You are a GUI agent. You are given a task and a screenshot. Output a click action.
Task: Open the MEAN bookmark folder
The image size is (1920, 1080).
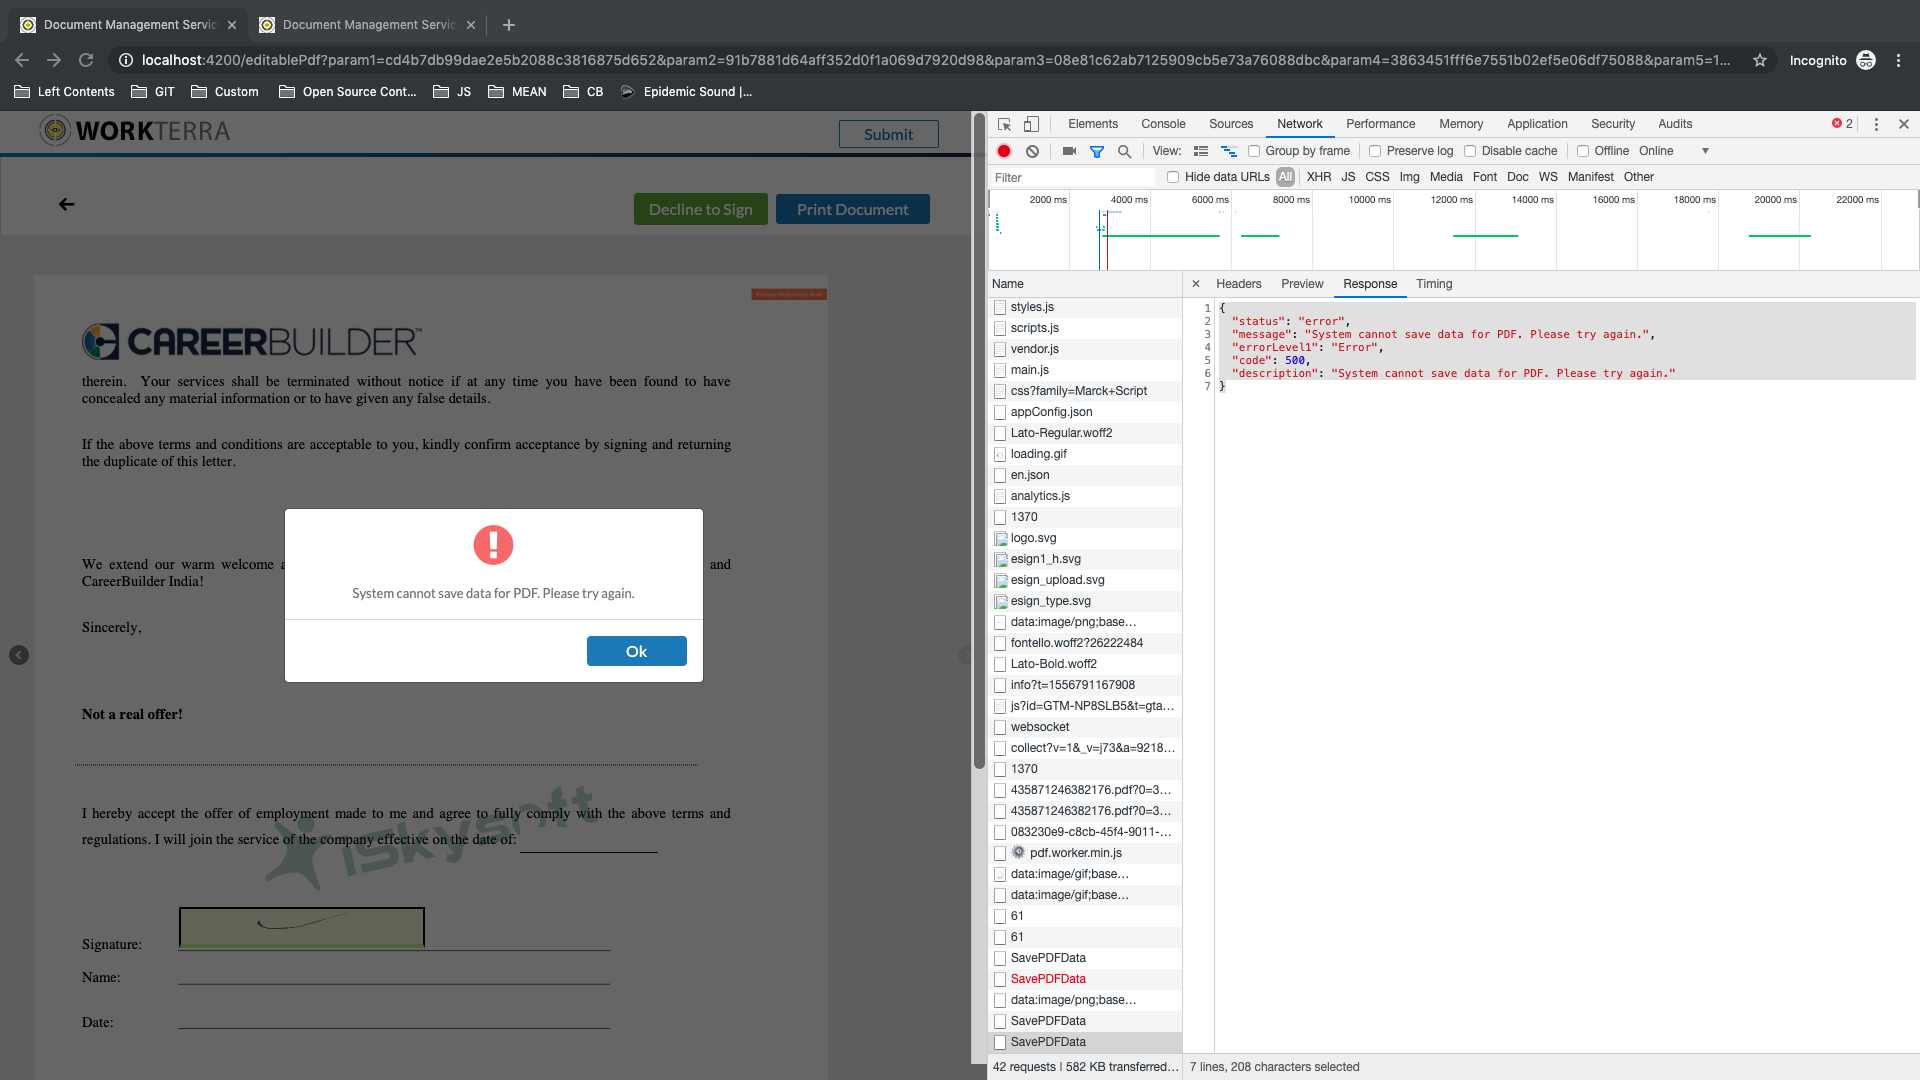[x=517, y=91]
